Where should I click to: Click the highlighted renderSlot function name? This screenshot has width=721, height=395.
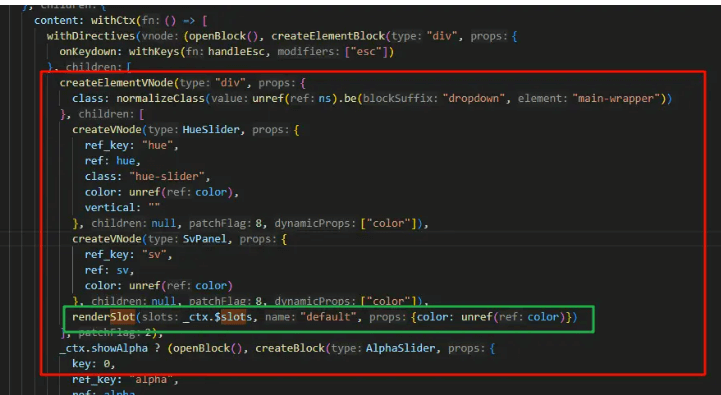(103, 317)
